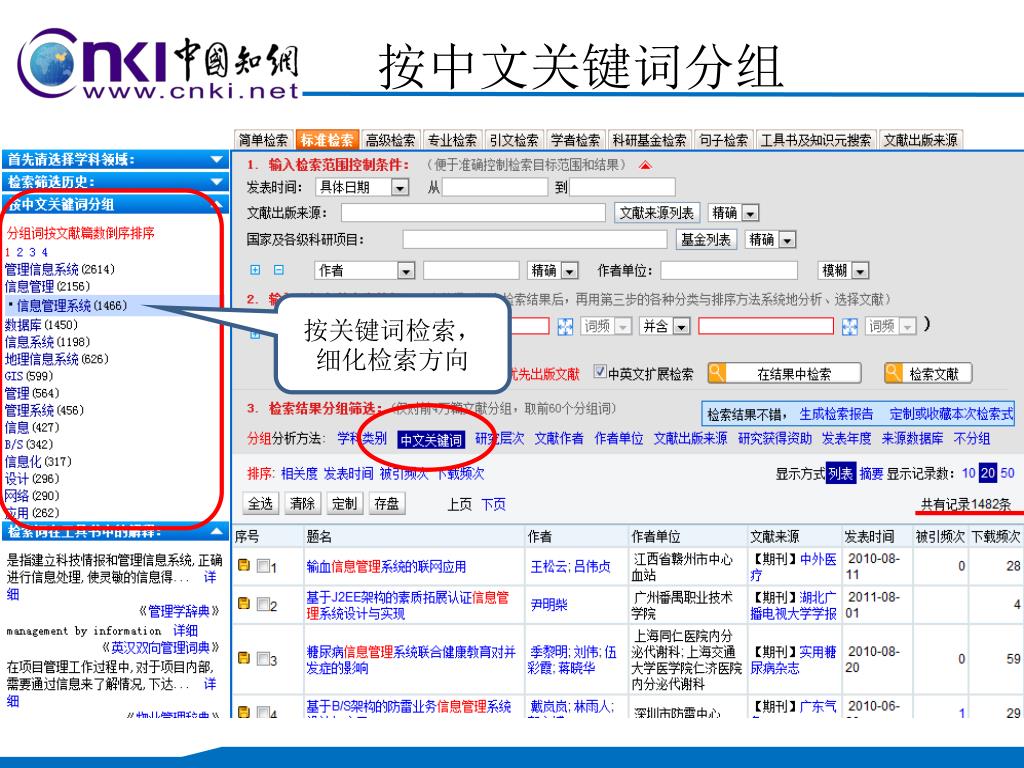Click the blue plus icon beside 作者 row
Image resolution: width=1024 pixels, height=768 pixels.
coord(255,270)
